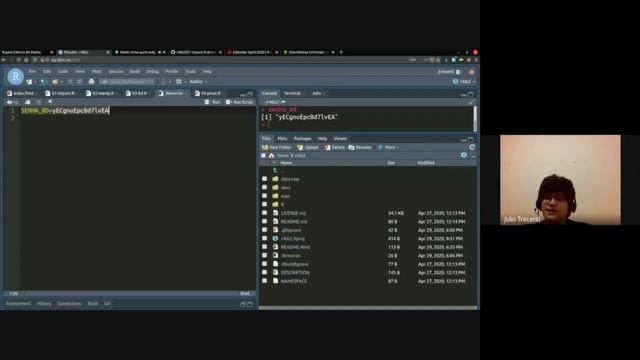The image size is (640, 360).
Task: Click the sign-out icon next to username
Action: [x=459, y=72]
